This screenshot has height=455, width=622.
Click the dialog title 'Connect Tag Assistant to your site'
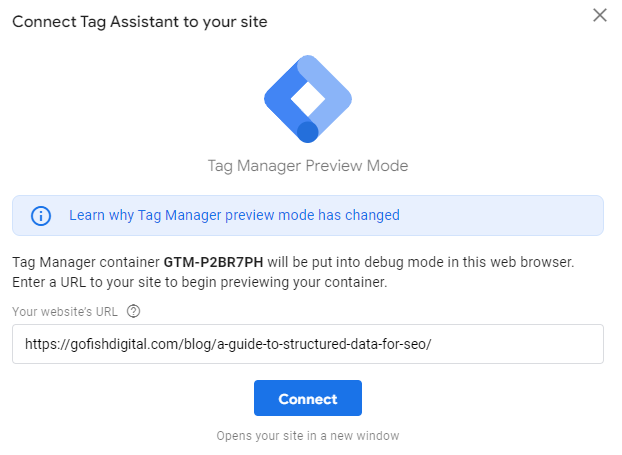coord(140,22)
